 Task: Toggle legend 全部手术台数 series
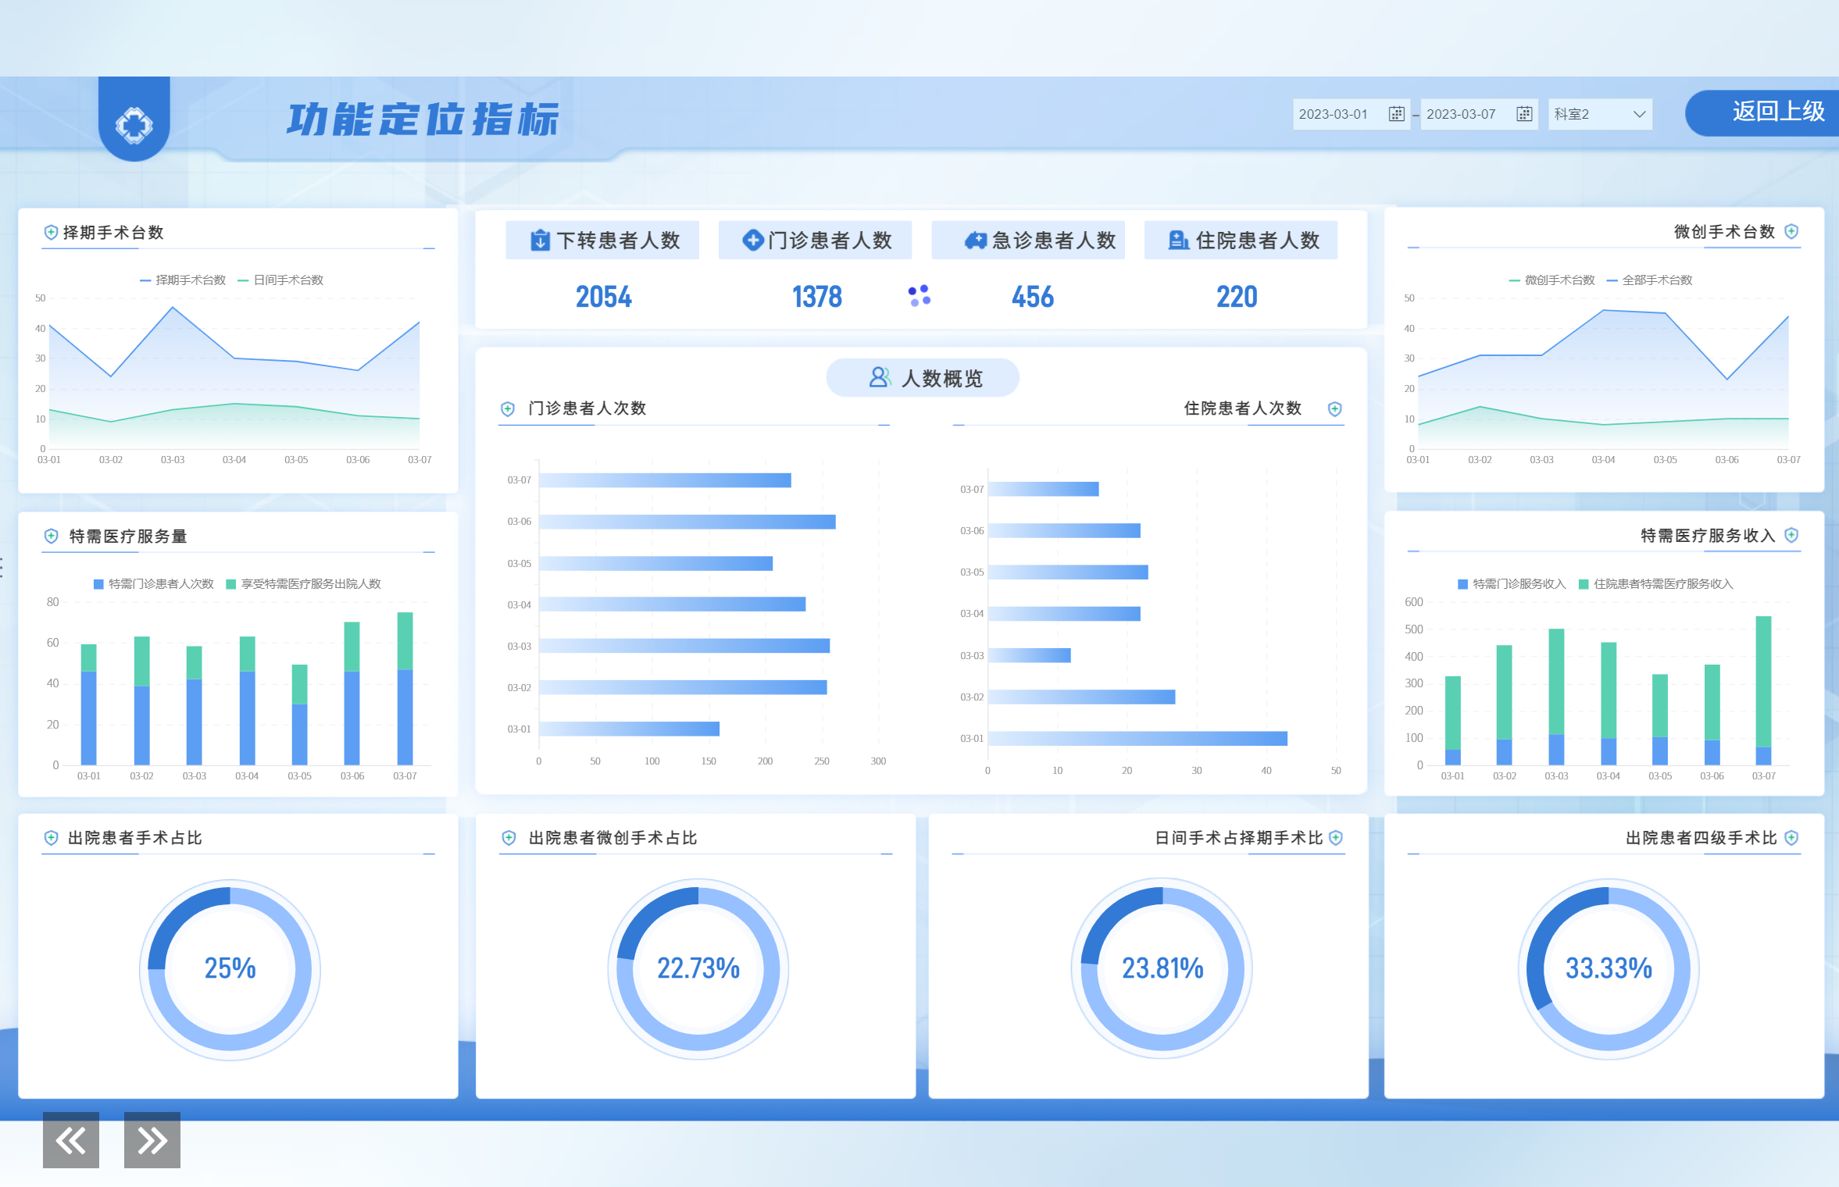(1650, 280)
